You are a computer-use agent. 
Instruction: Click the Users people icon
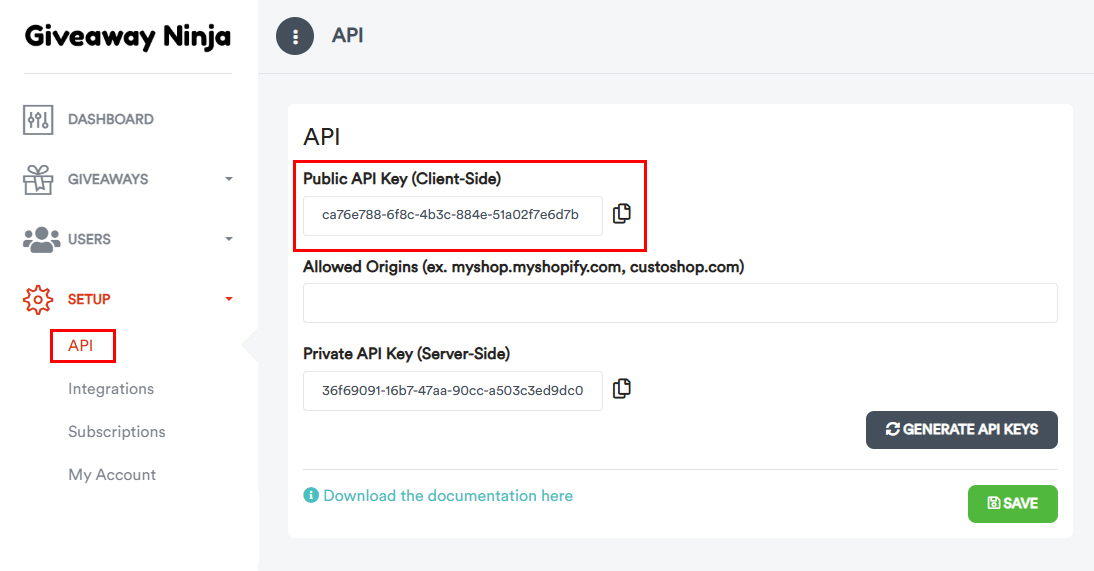coord(40,240)
